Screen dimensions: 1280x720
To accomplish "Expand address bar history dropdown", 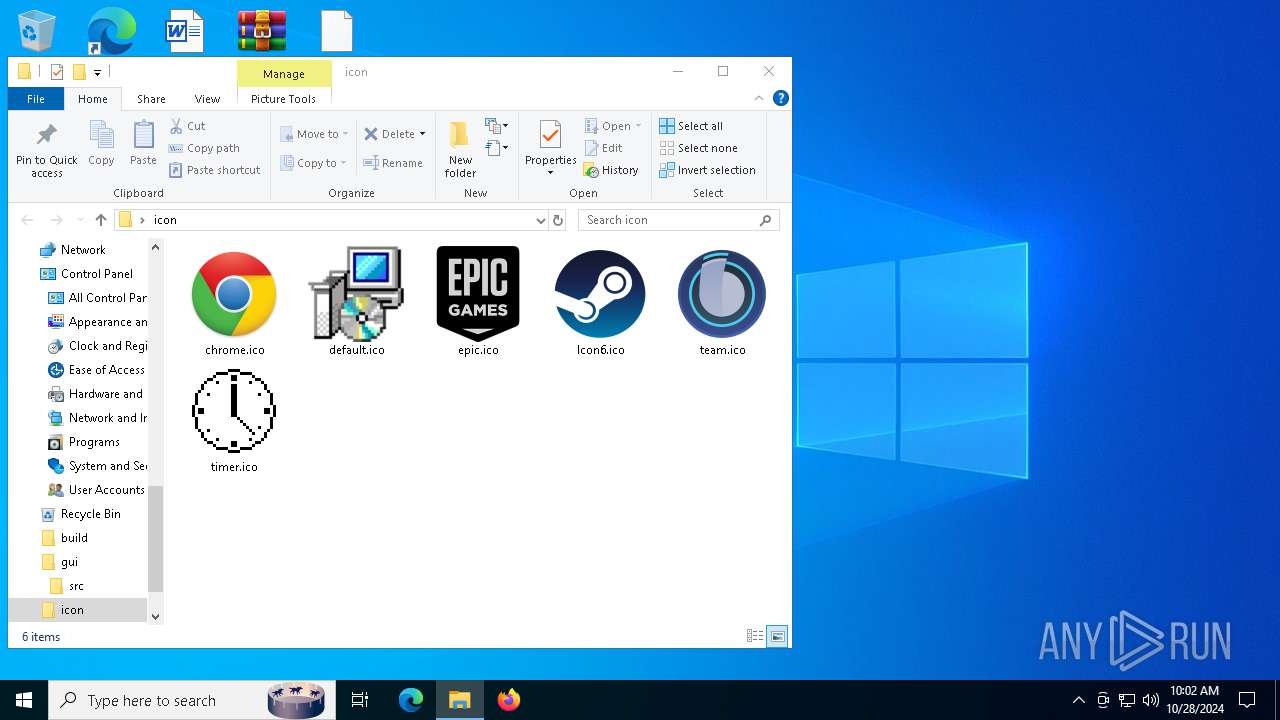I will (x=540, y=220).
